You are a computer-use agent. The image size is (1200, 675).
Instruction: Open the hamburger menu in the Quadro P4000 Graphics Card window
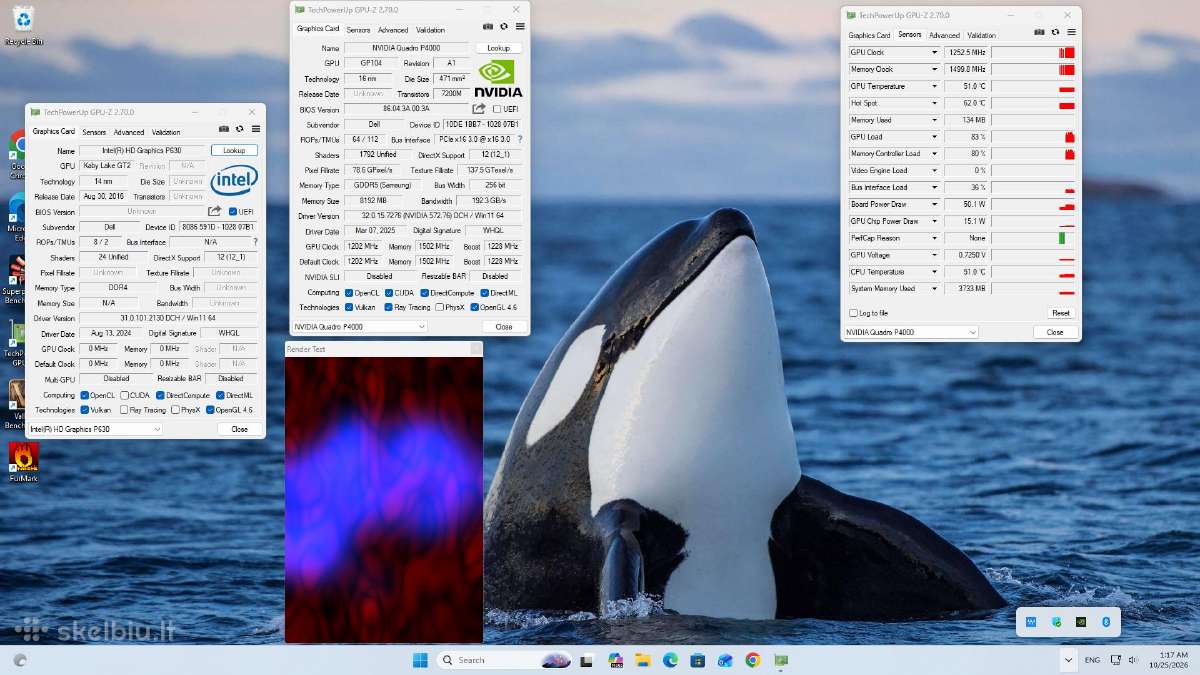(520, 27)
